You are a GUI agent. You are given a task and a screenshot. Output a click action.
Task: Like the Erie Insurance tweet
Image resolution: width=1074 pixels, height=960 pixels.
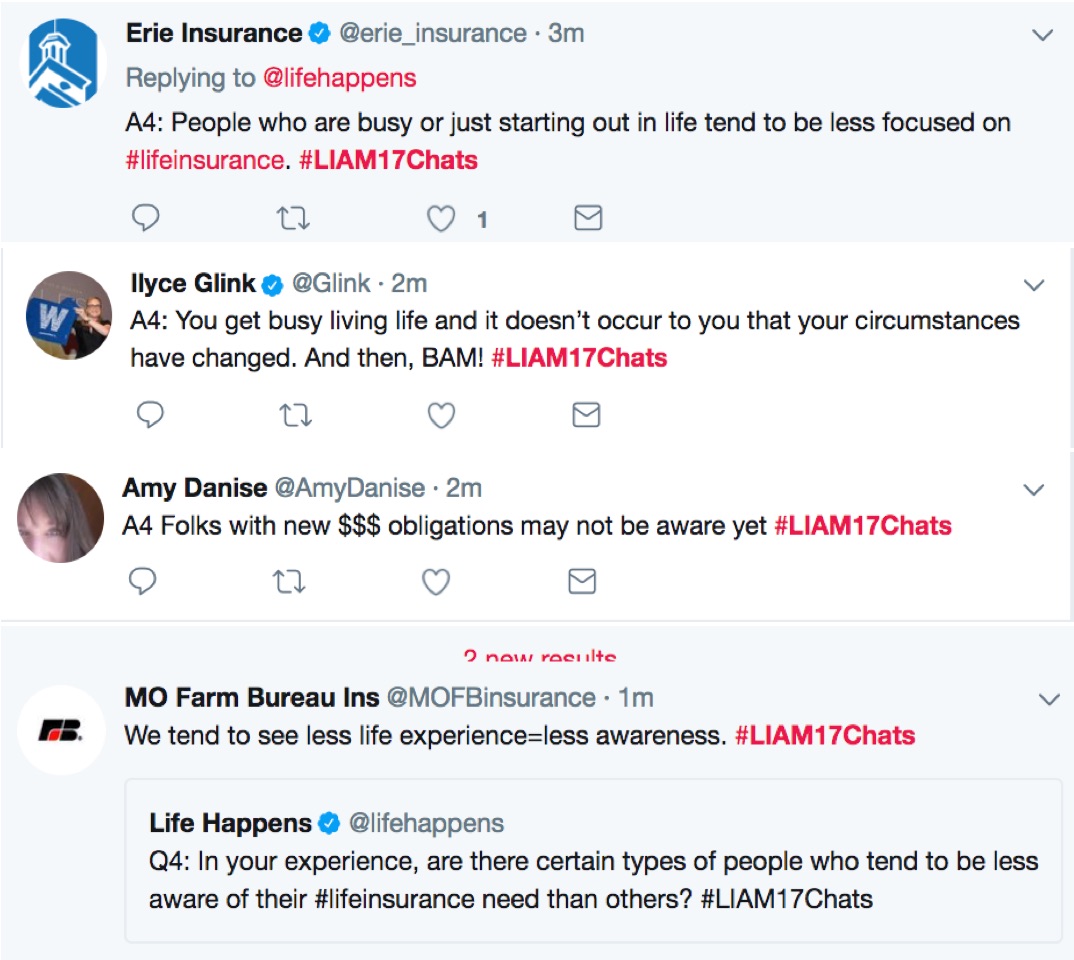441,218
